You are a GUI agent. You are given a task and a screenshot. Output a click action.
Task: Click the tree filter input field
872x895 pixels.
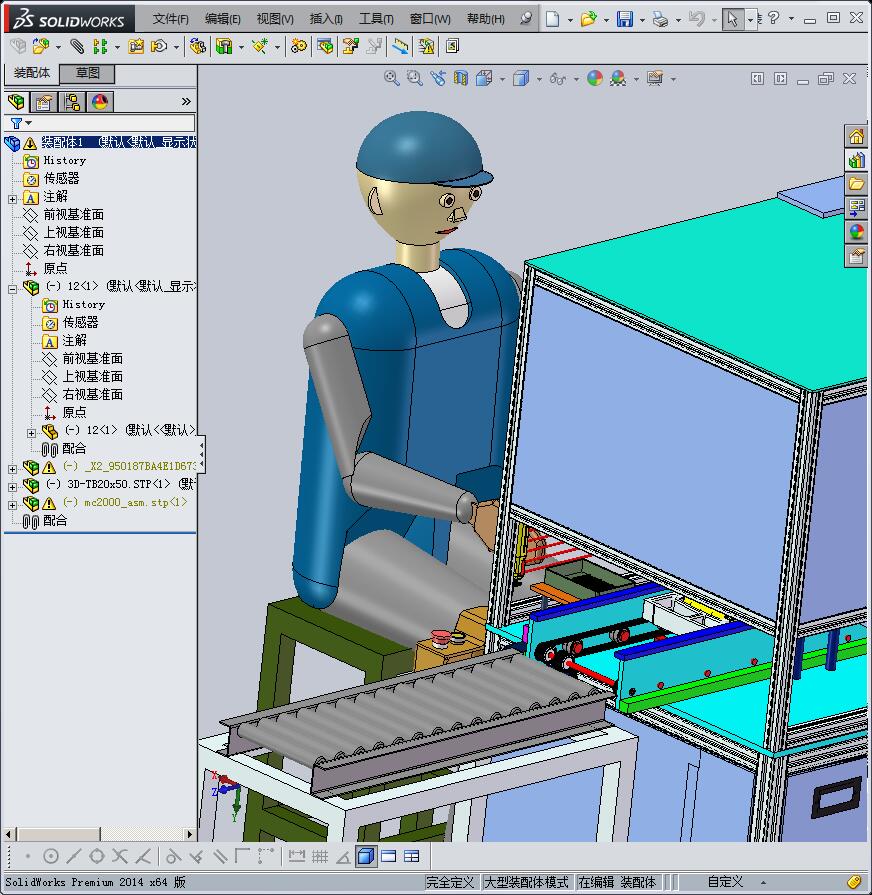112,123
